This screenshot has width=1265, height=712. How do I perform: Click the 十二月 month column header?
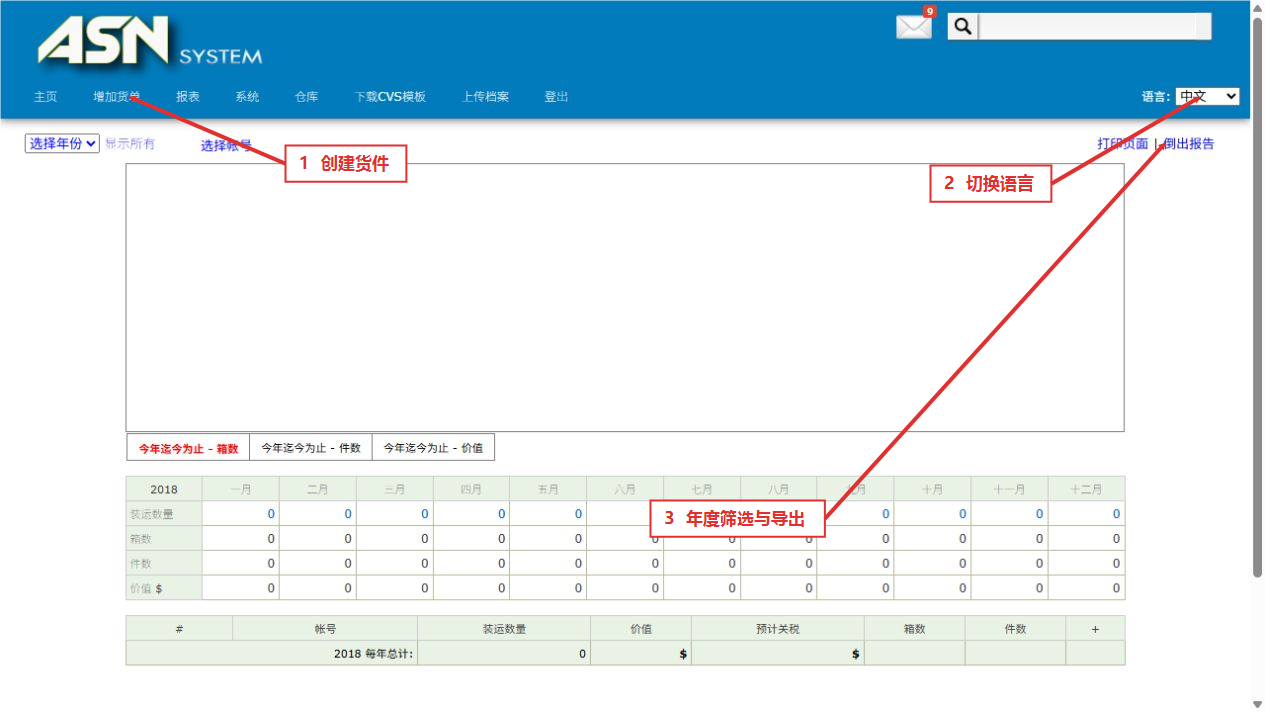[x=1086, y=490]
